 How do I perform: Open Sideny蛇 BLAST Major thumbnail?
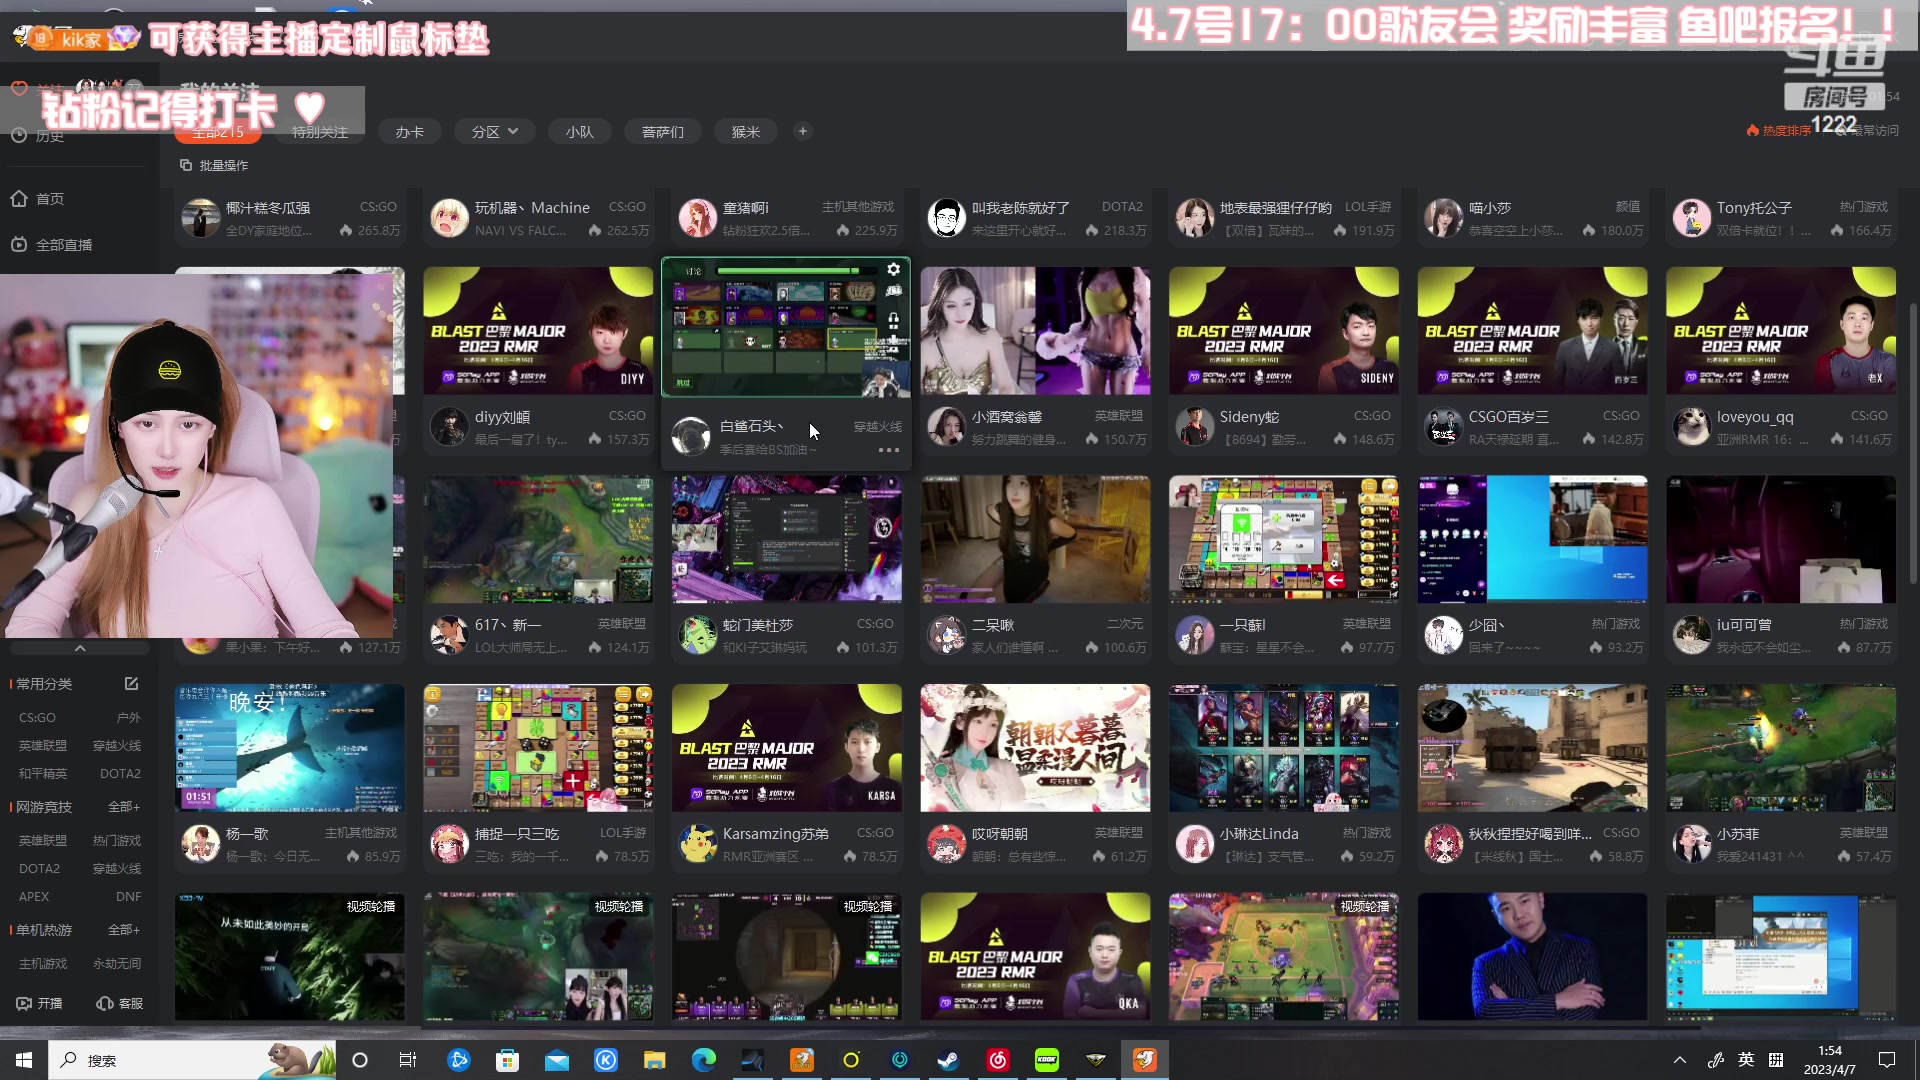click(x=1284, y=331)
